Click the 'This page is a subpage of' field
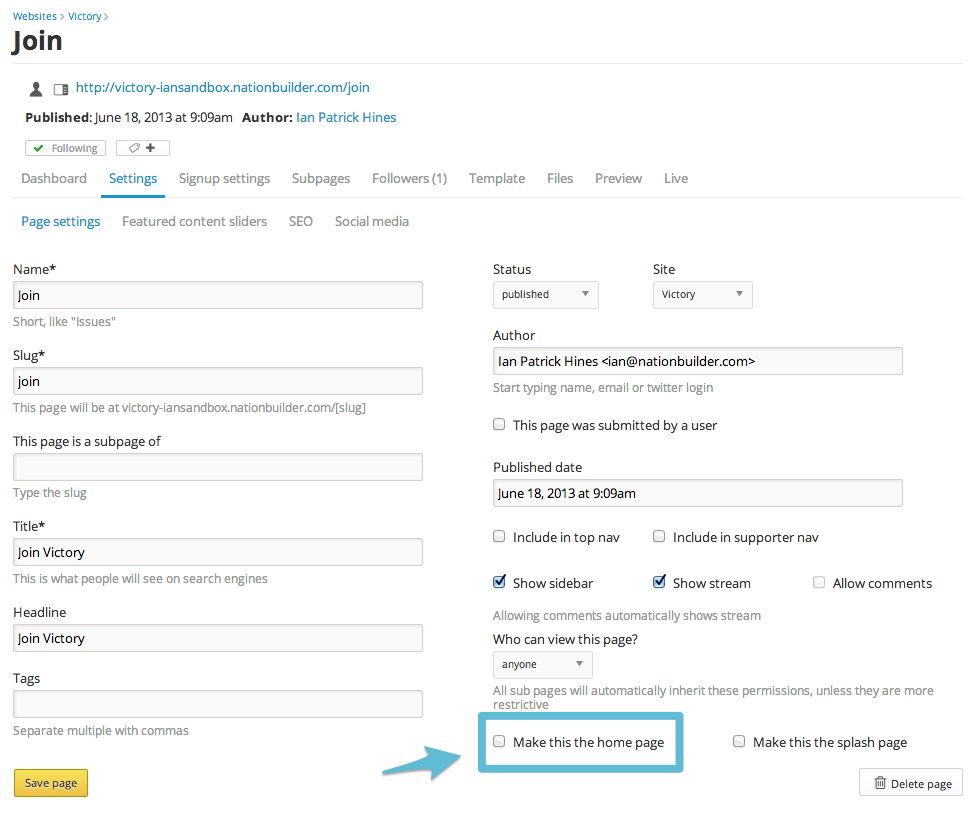This screenshot has height=826, width=980. pyautogui.click(x=218, y=467)
